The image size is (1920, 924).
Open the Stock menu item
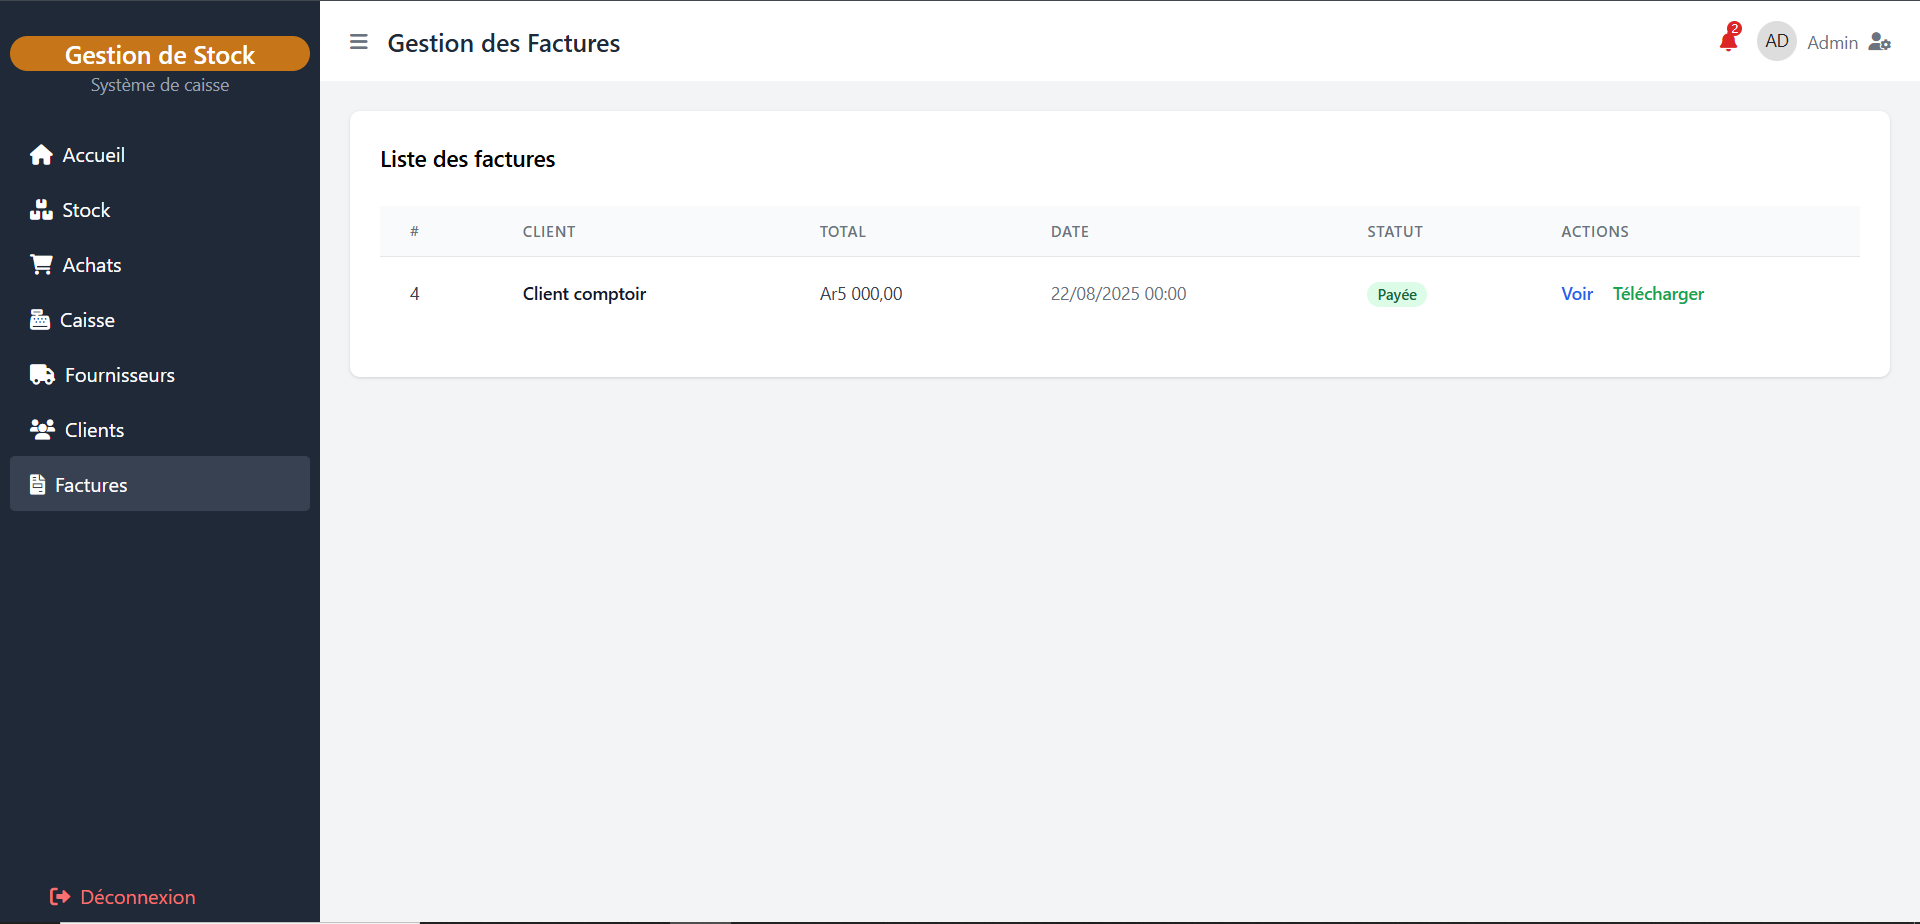pos(86,210)
